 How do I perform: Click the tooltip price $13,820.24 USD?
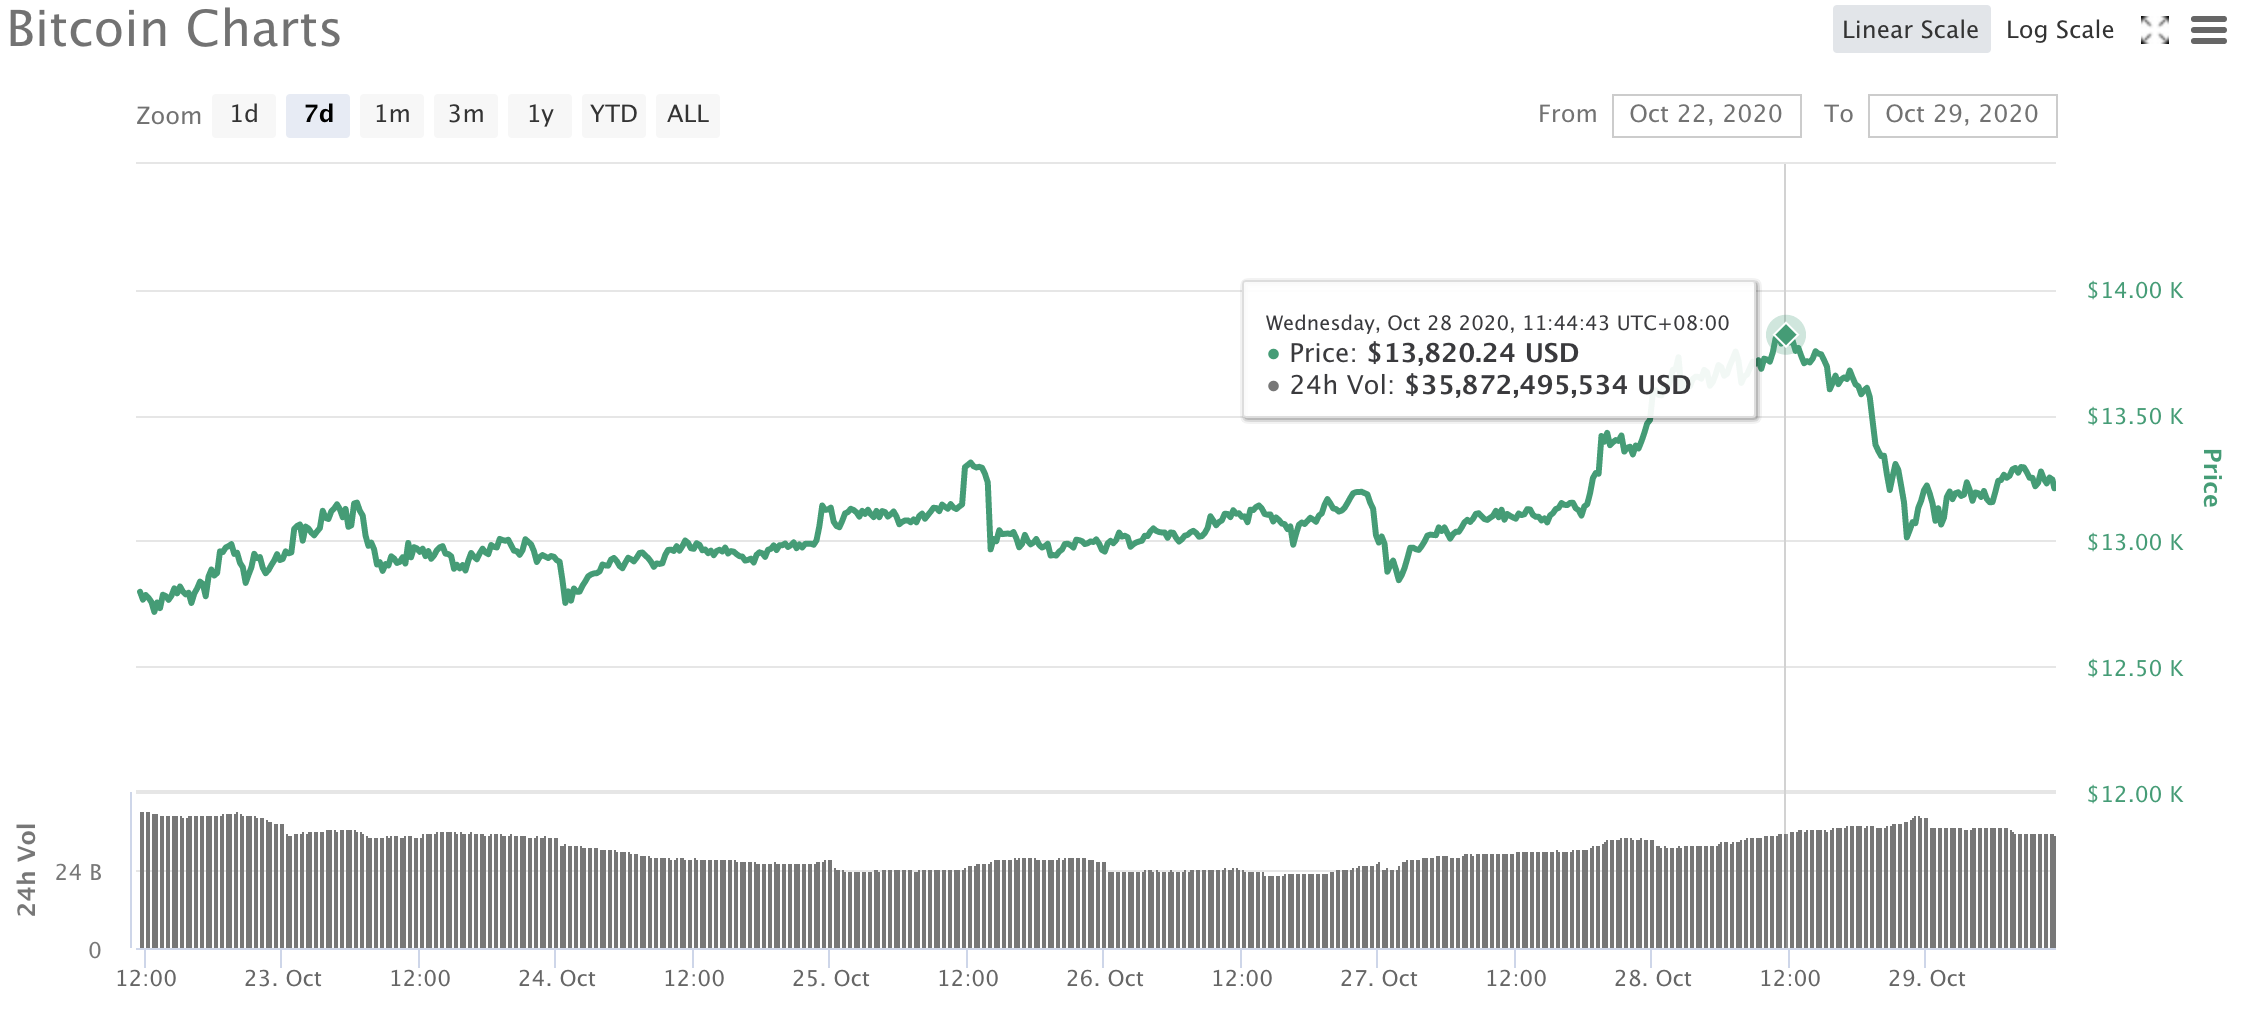coord(1473,353)
